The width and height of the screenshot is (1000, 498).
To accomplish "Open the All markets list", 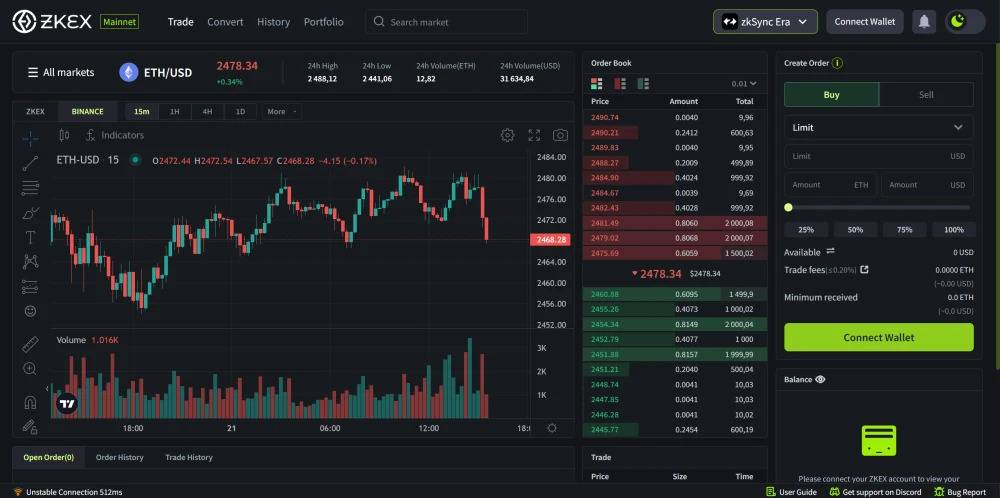I will (x=61, y=73).
